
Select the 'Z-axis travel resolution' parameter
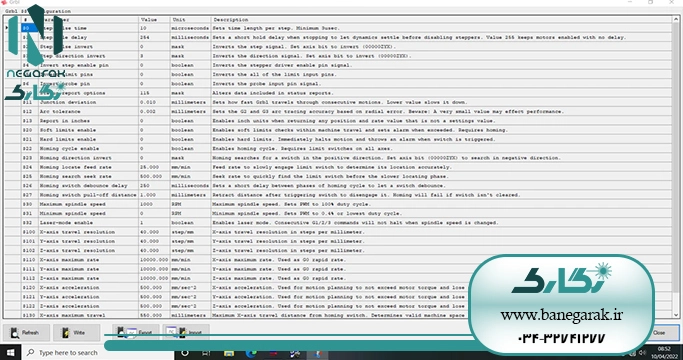coord(88,251)
